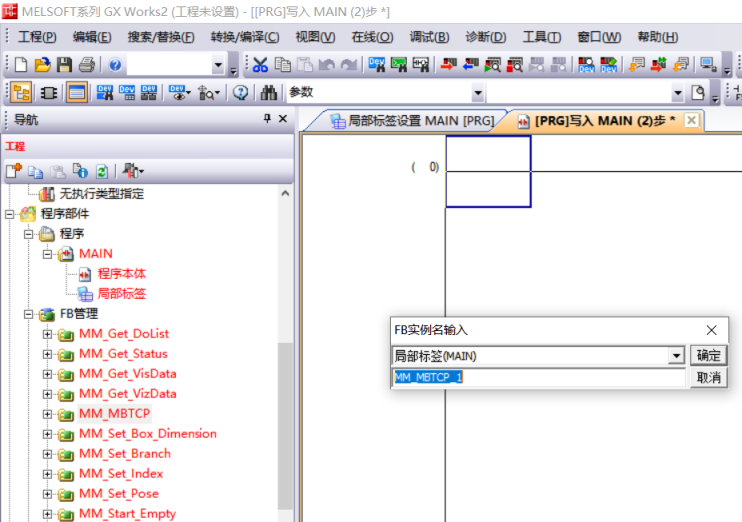
Task: Click the help bubble question mark icon
Action: click(x=240, y=92)
